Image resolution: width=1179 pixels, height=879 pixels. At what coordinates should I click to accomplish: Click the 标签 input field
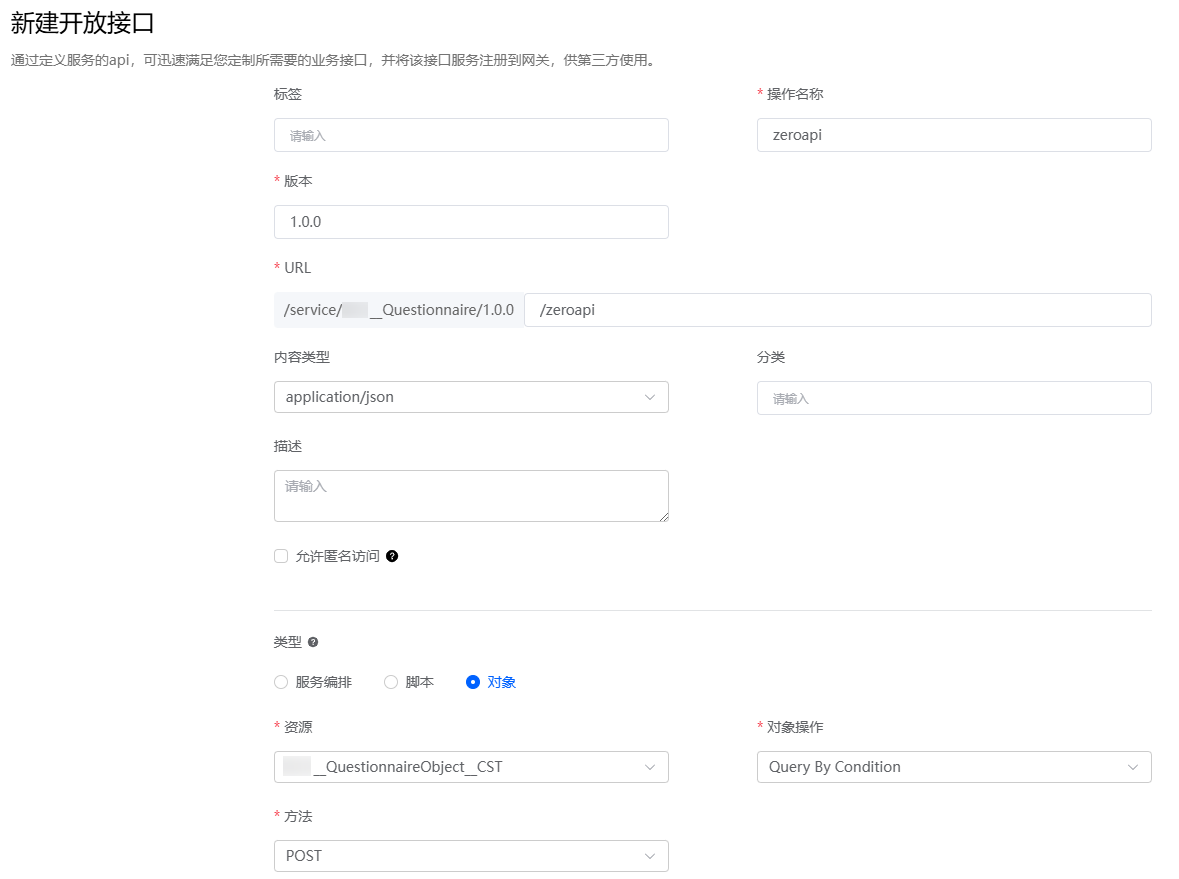[x=471, y=135]
